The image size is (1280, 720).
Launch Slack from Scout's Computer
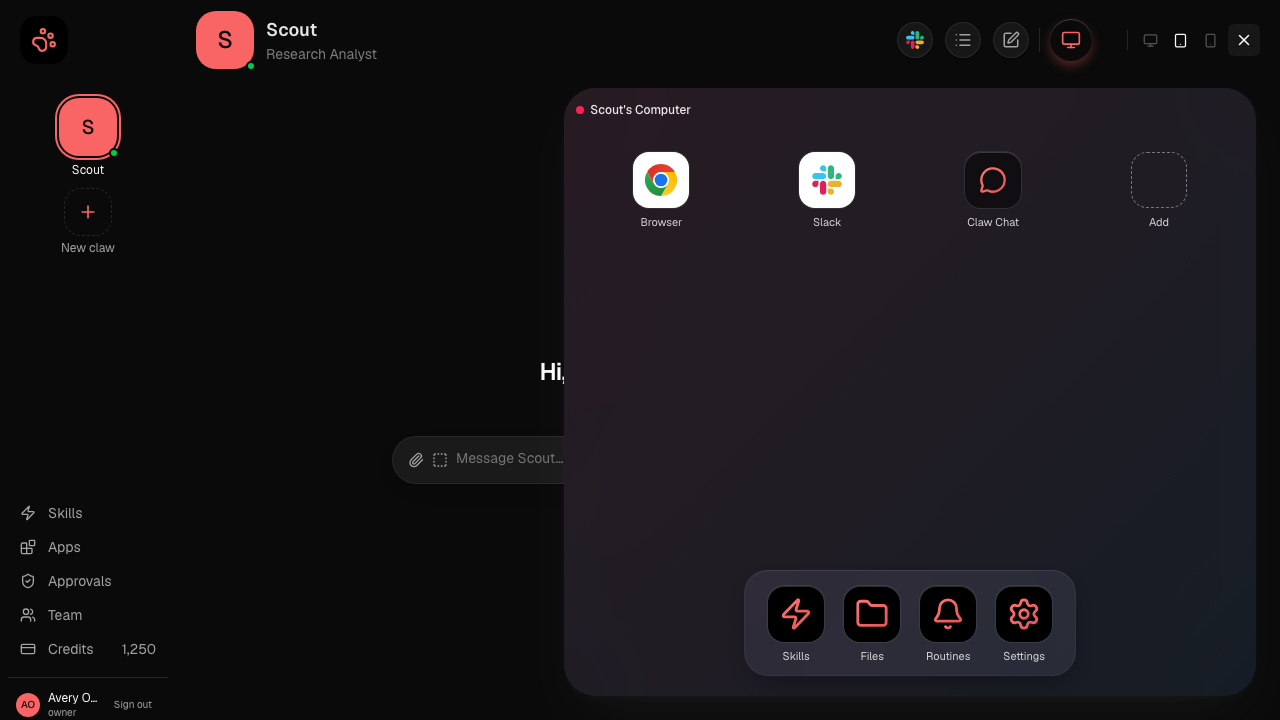tap(827, 180)
